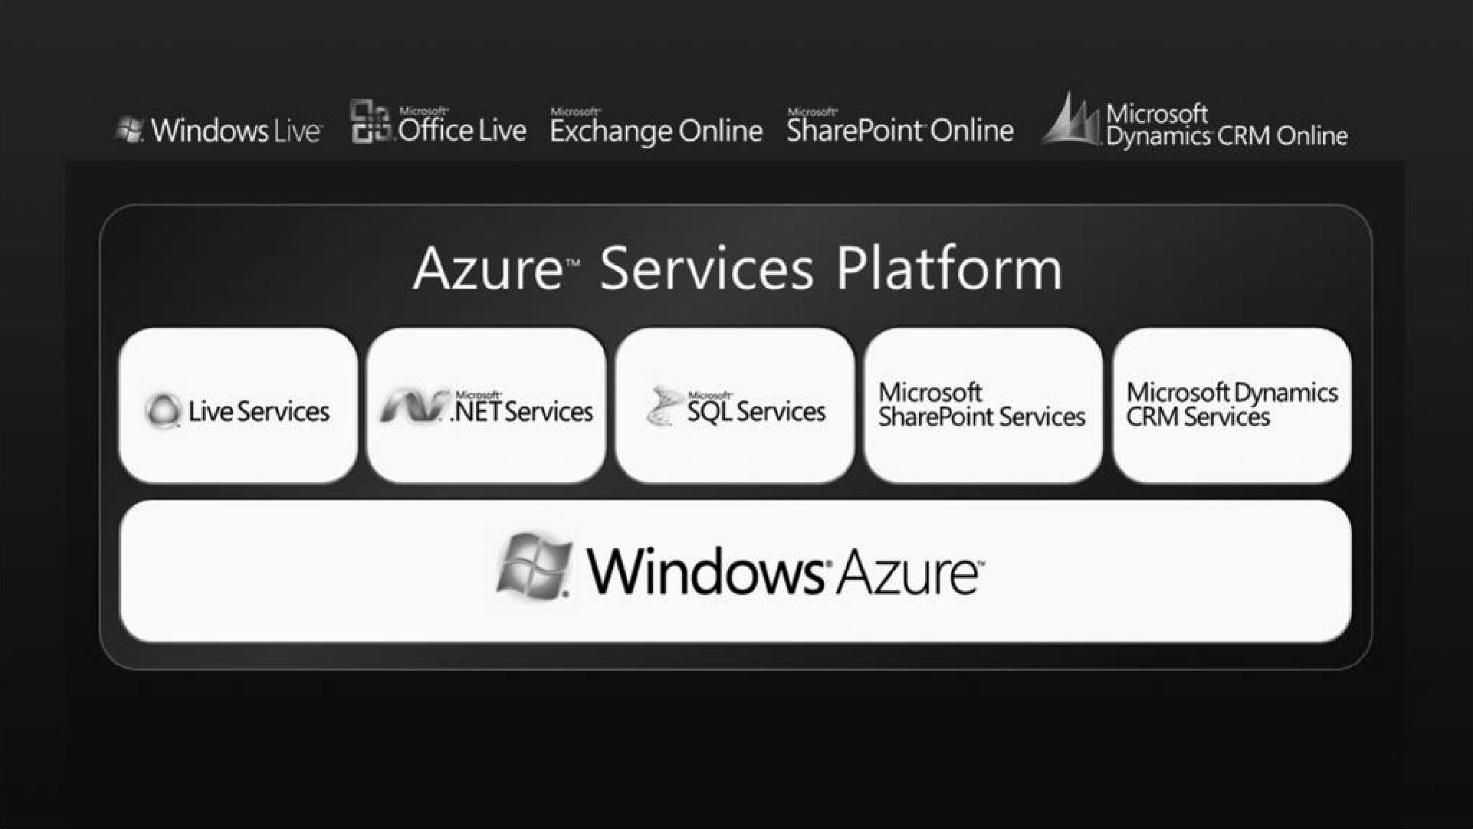Open the Office Live text label
The height and width of the screenshot is (829, 1473).
pyautogui.click(x=462, y=128)
